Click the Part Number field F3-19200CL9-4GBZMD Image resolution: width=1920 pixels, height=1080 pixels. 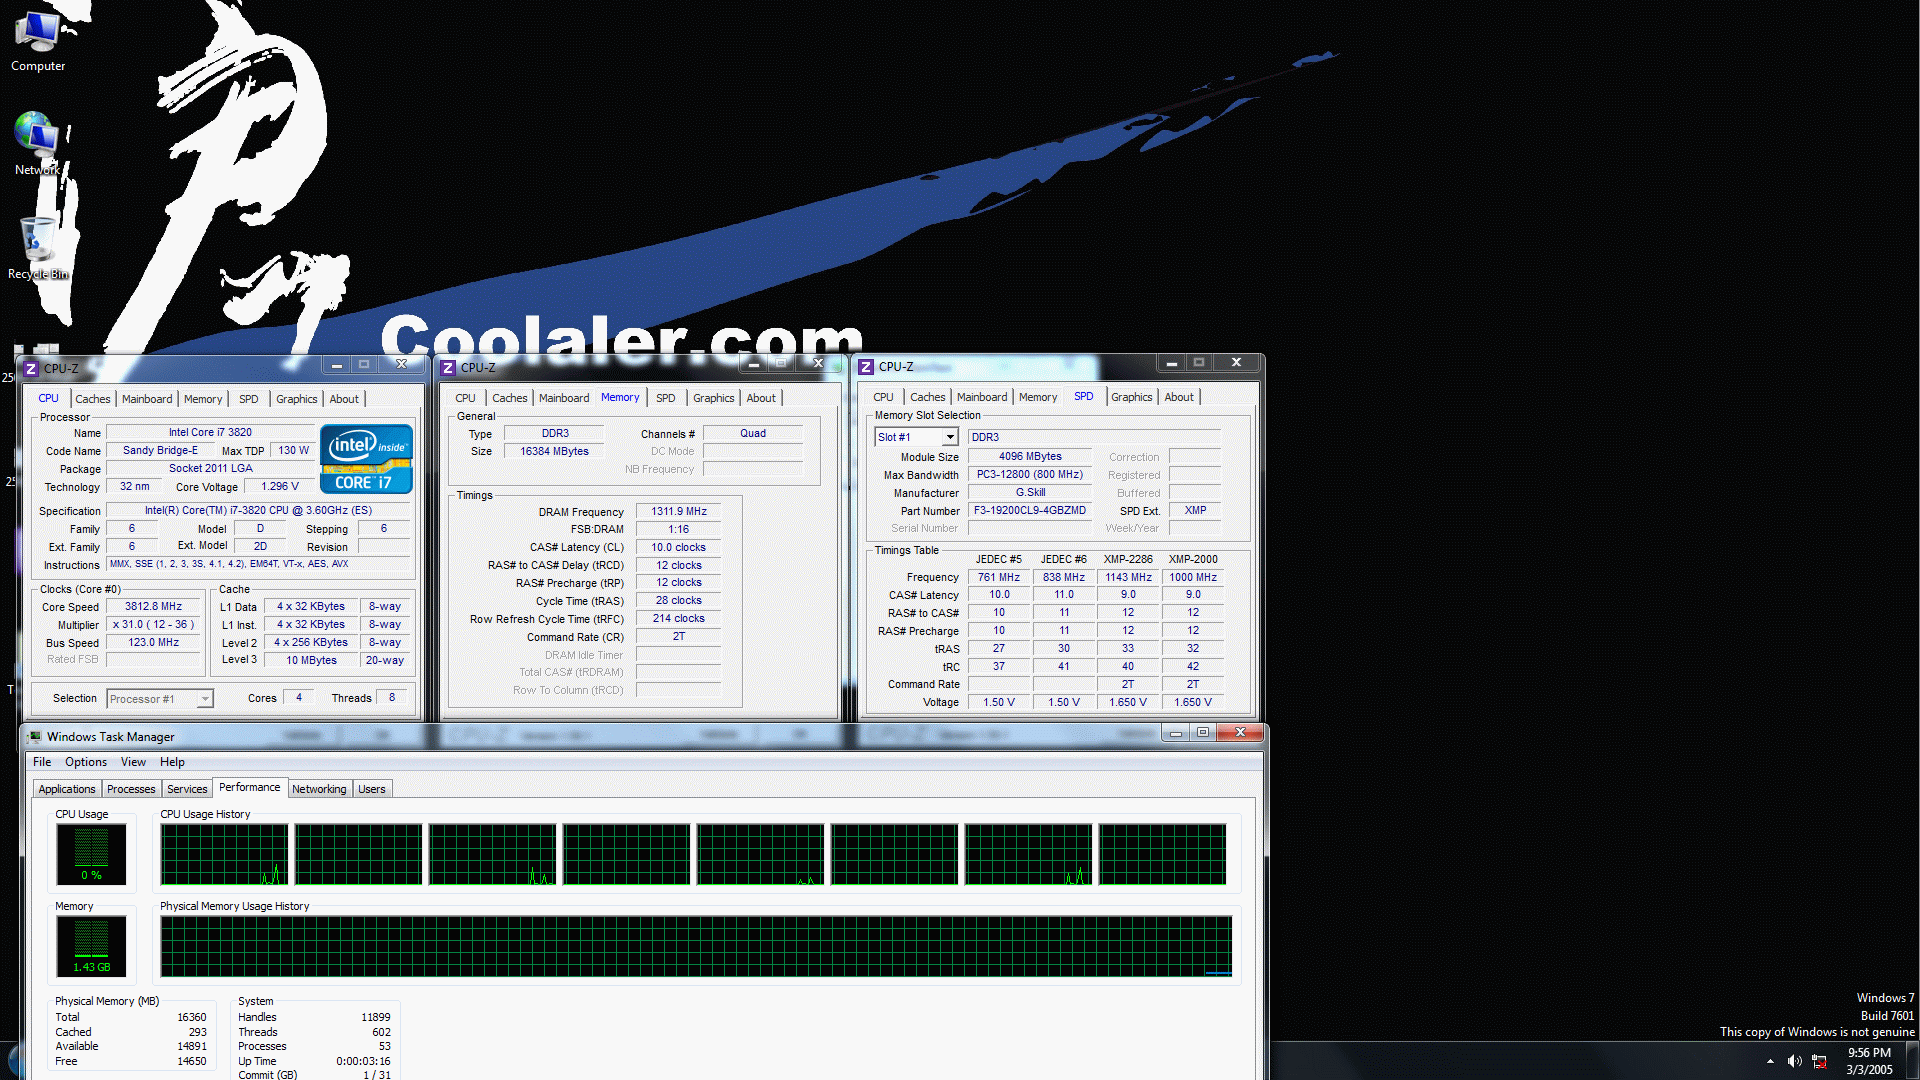click(1030, 511)
